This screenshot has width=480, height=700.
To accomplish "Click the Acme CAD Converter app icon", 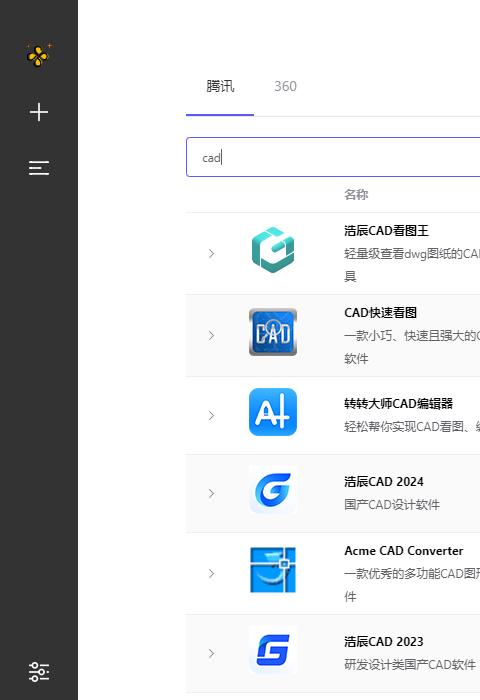I will point(273,570).
